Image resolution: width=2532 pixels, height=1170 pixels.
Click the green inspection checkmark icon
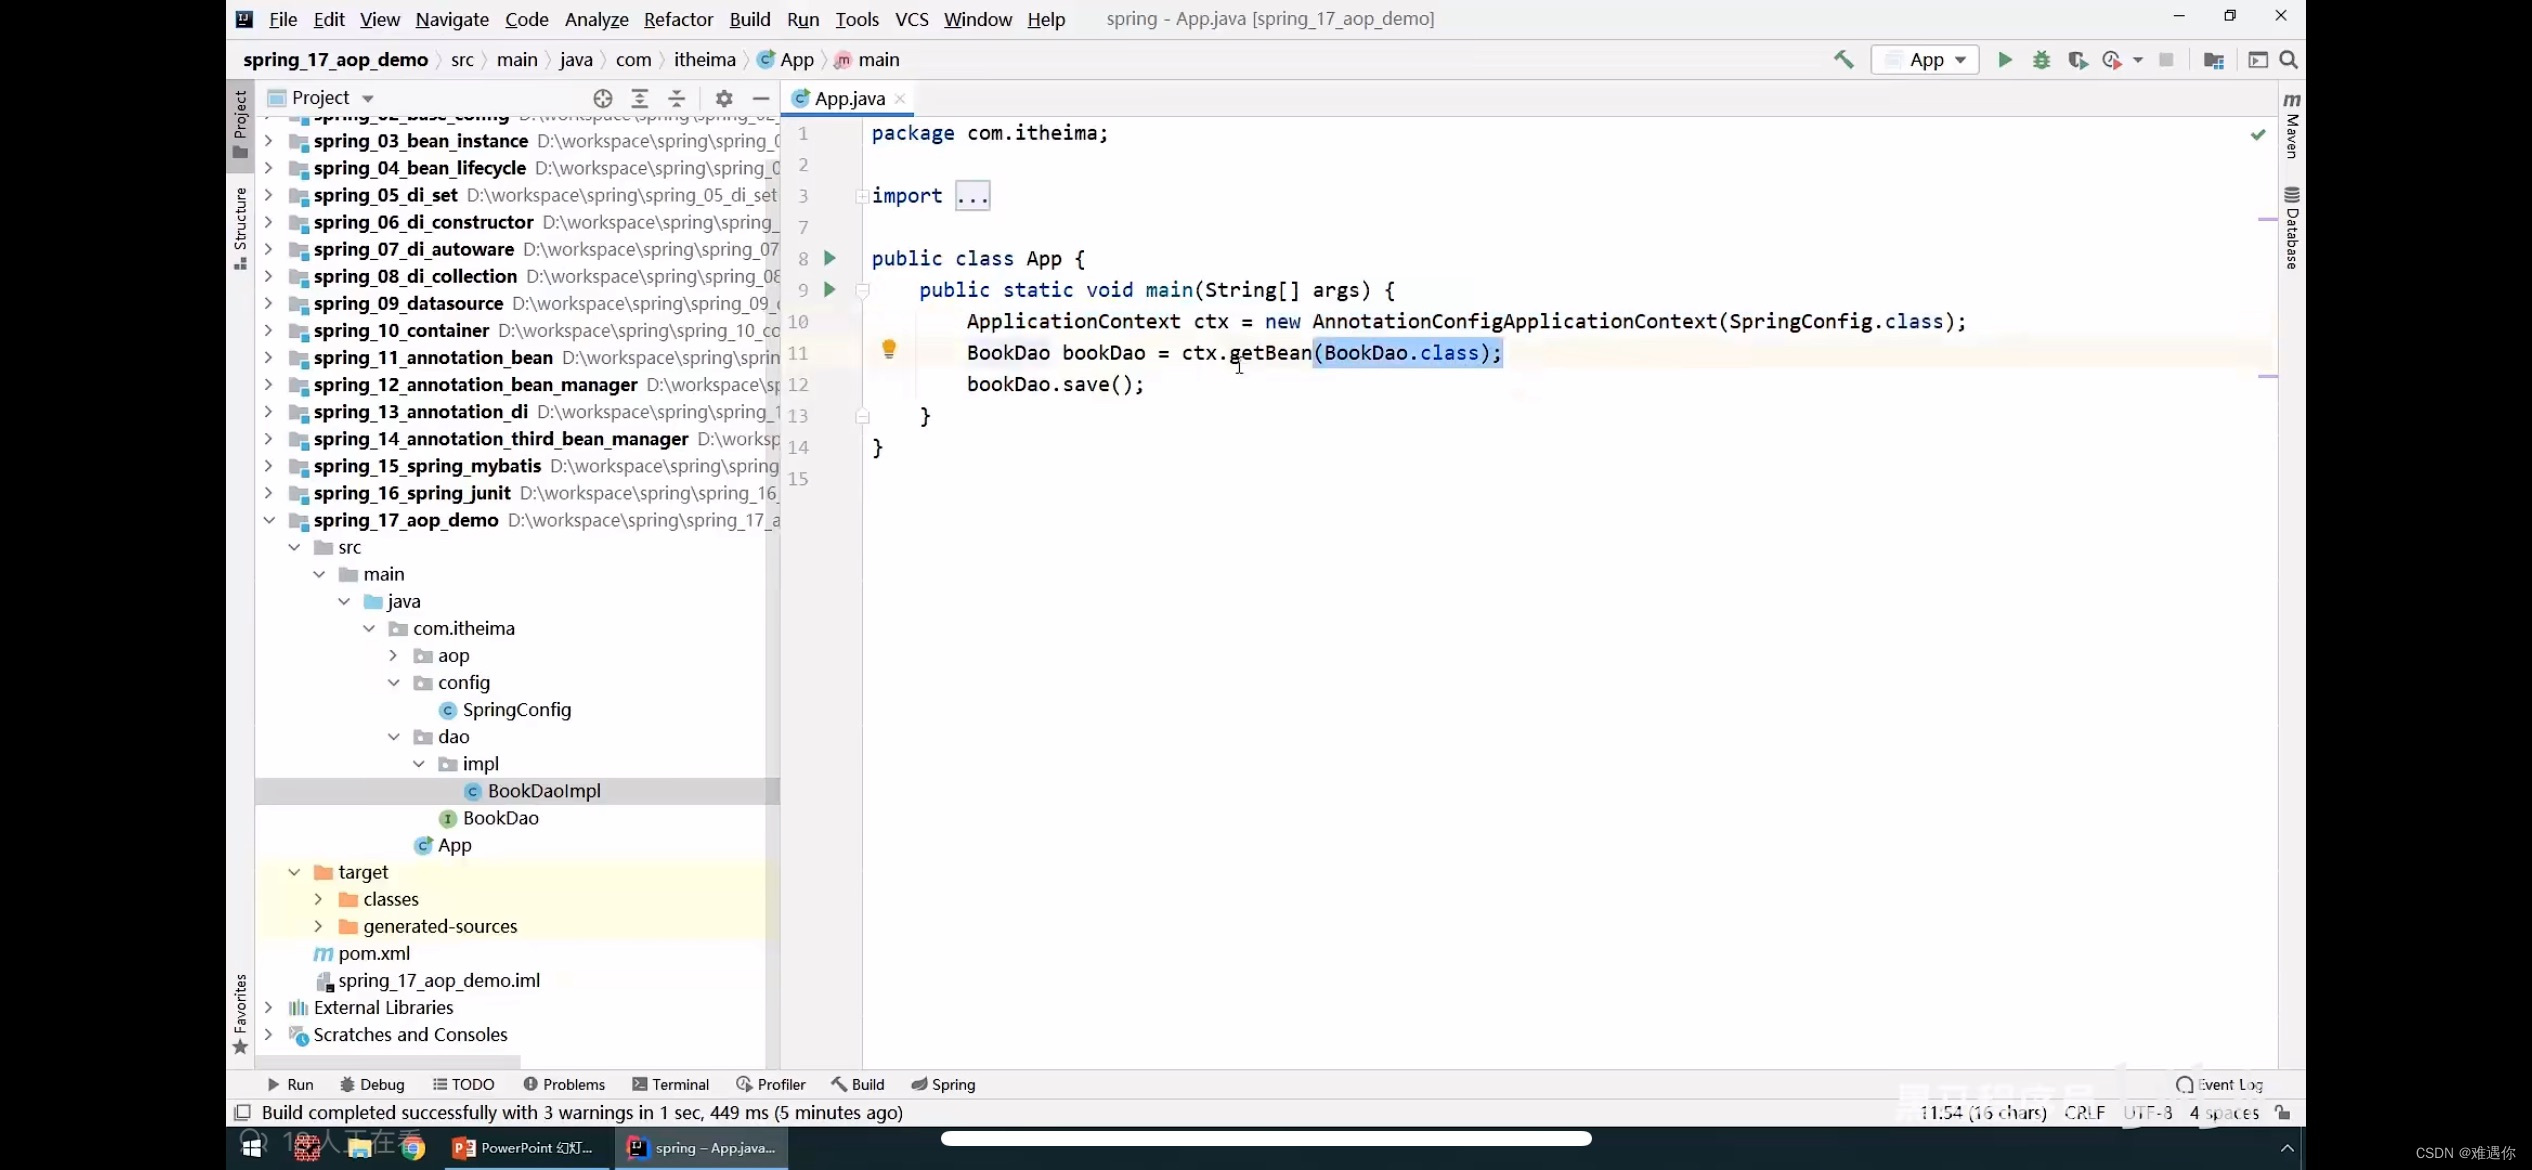click(x=2258, y=134)
